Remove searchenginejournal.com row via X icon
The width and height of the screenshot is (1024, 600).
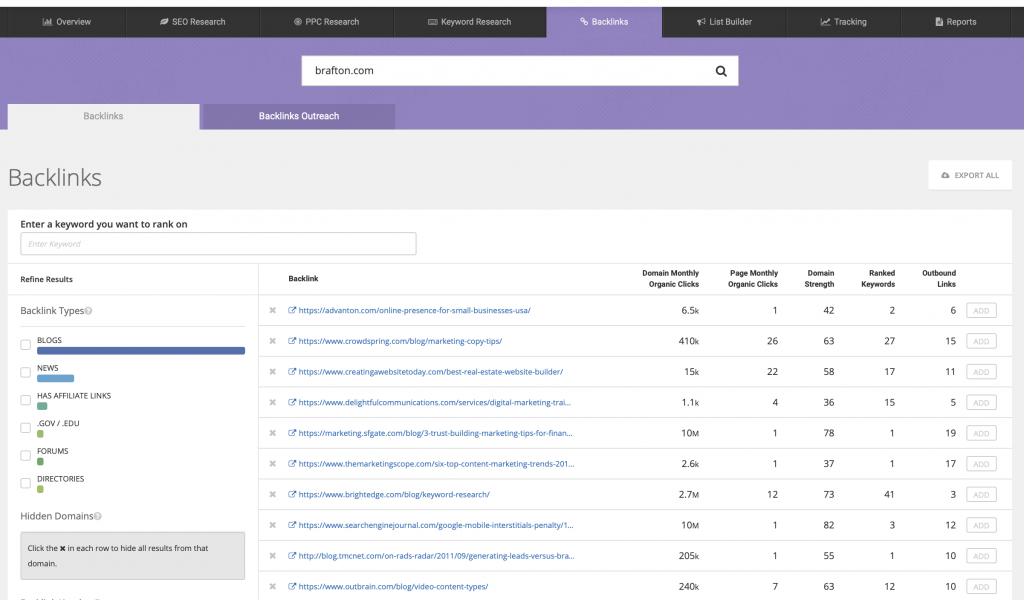(272, 525)
